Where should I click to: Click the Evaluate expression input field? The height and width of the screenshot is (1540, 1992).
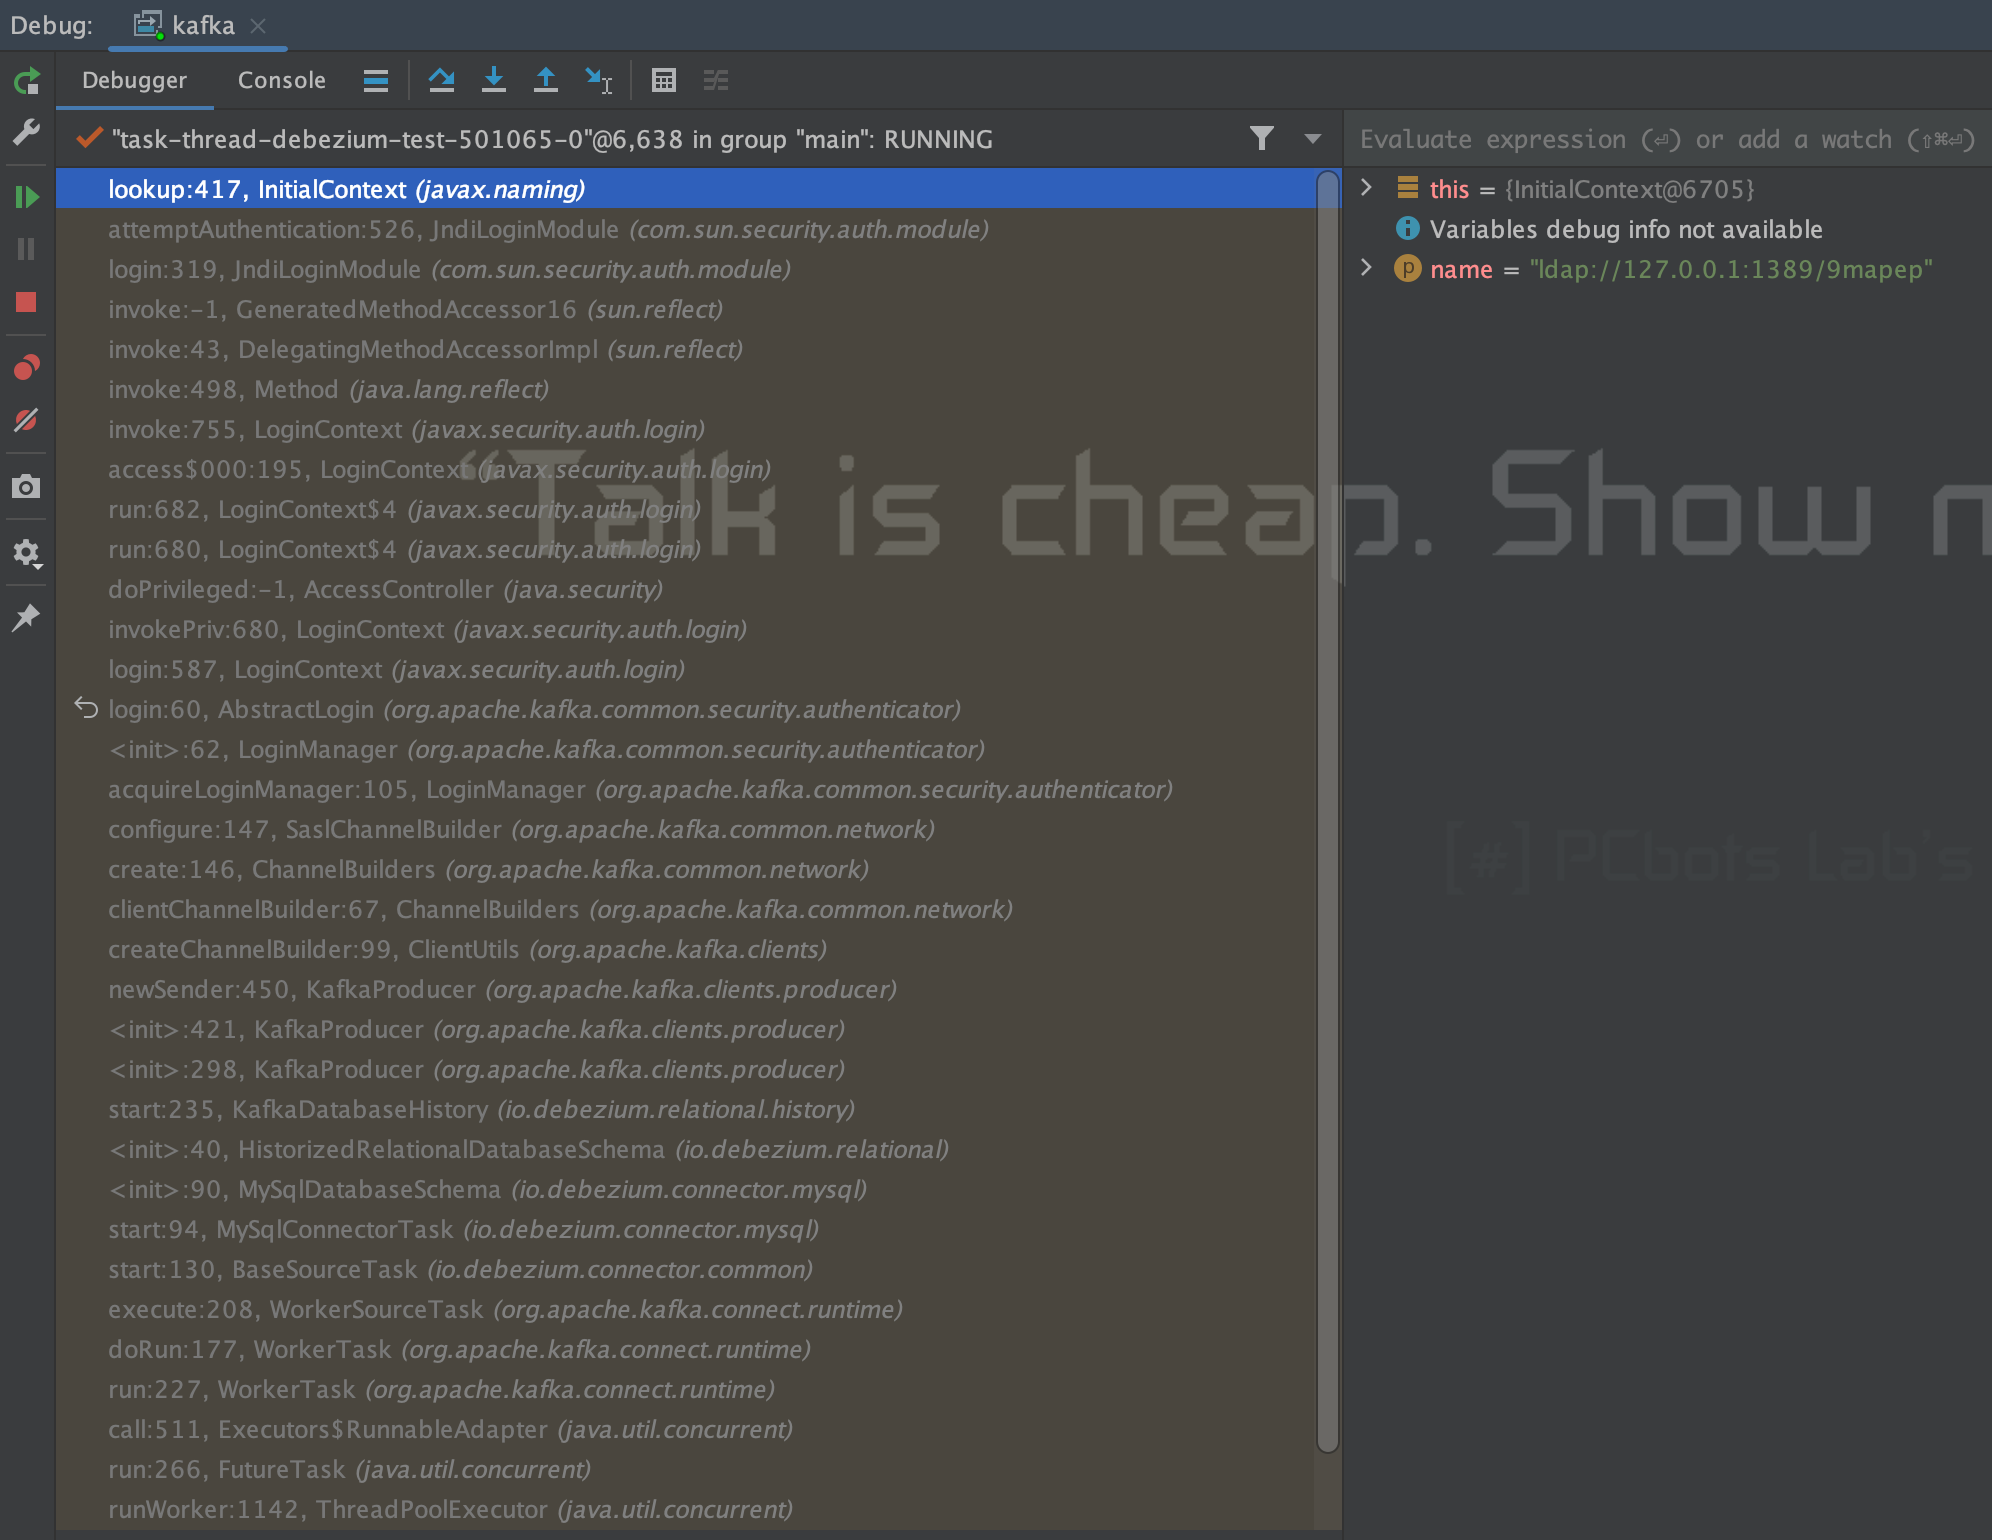tap(1667, 139)
